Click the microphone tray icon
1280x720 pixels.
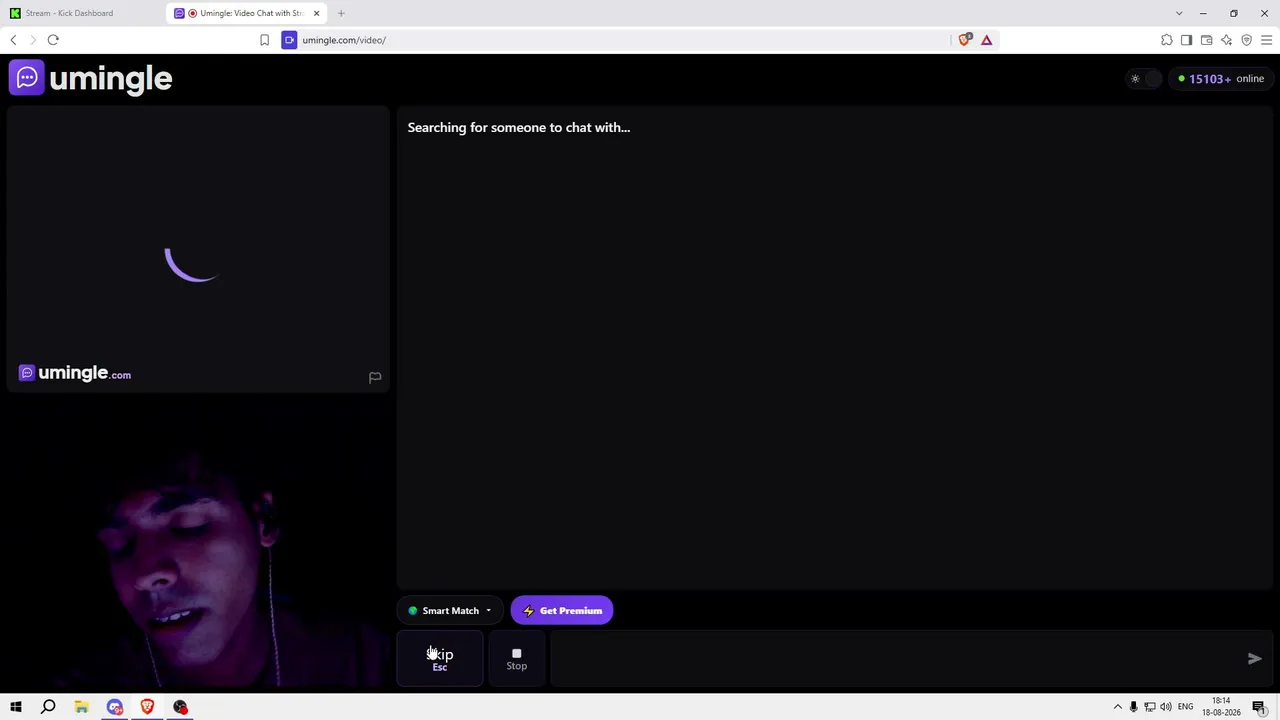(1133, 707)
